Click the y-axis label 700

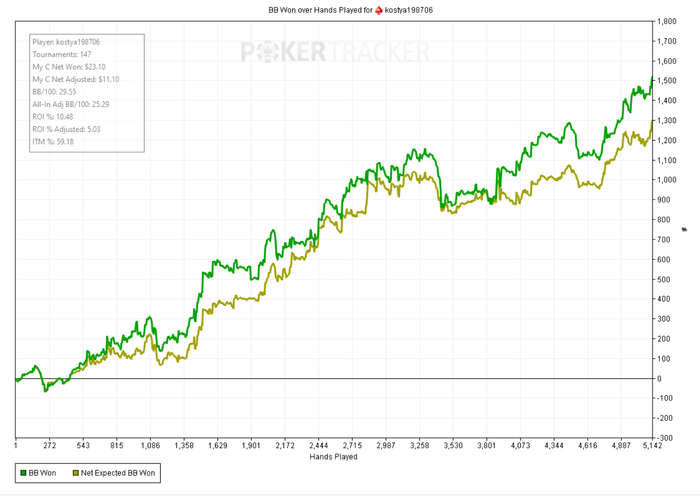664,240
